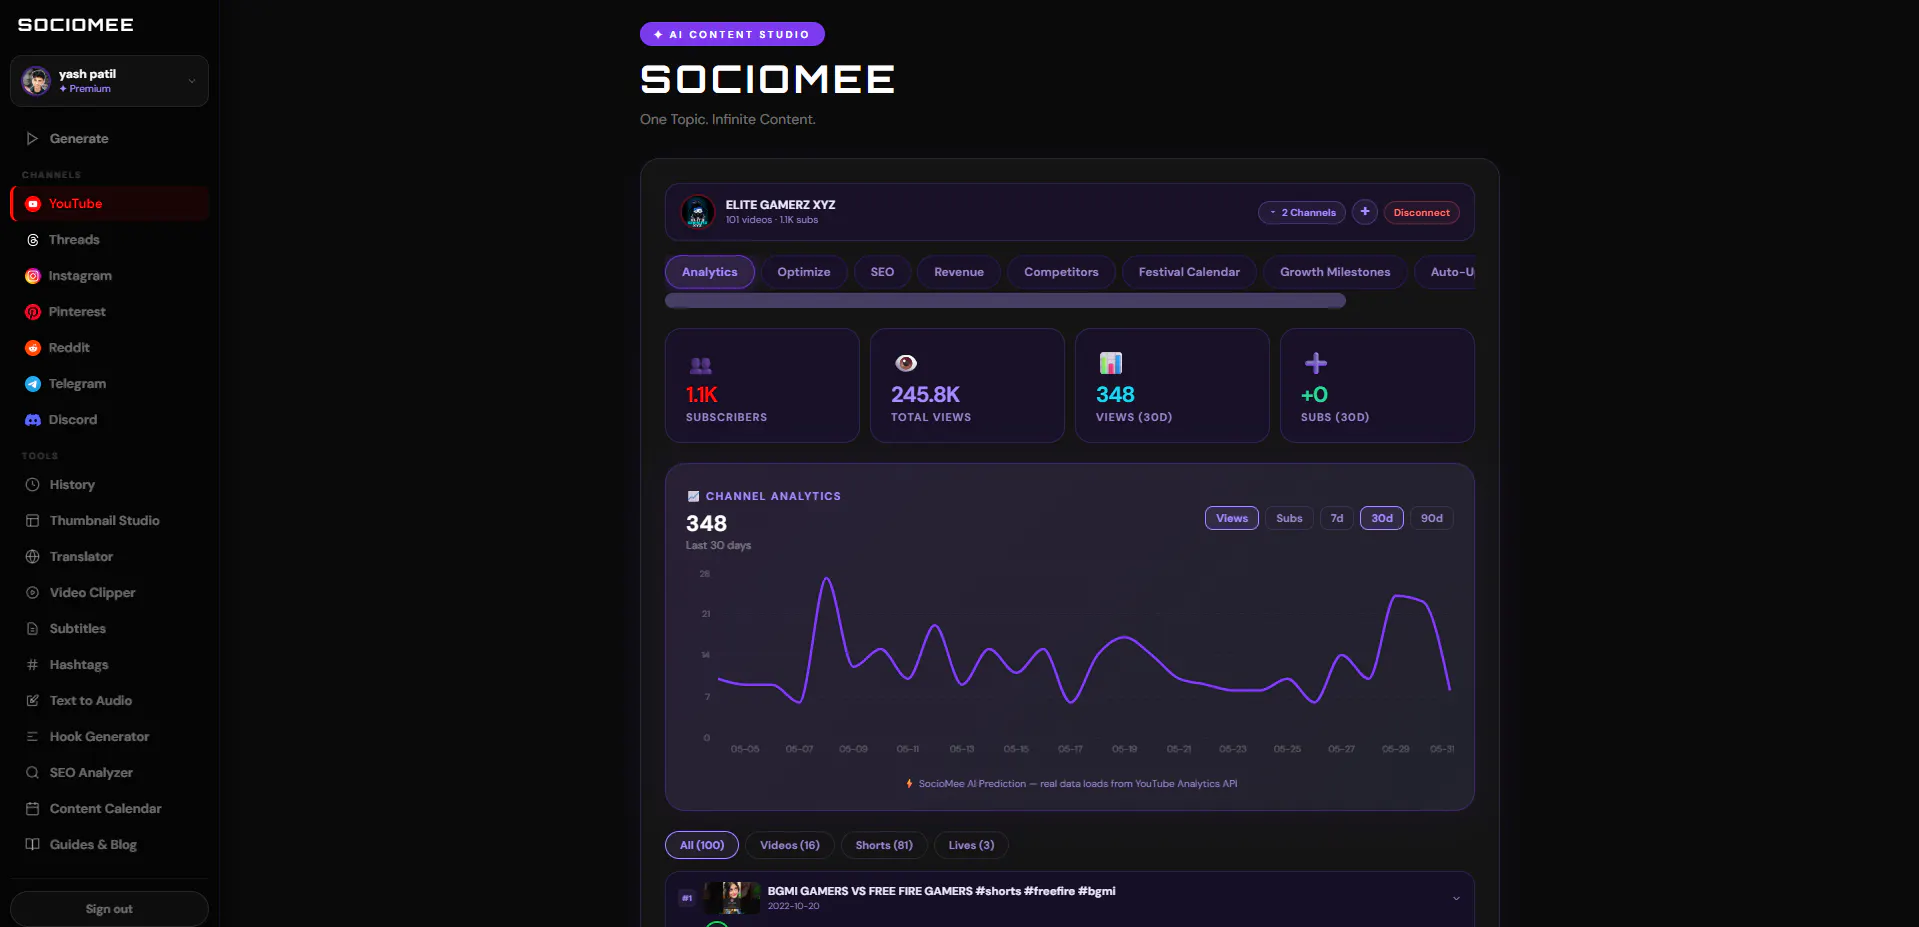Switch chart metric to Views
Screen dimensions: 1919x927
(x=1231, y=518)
